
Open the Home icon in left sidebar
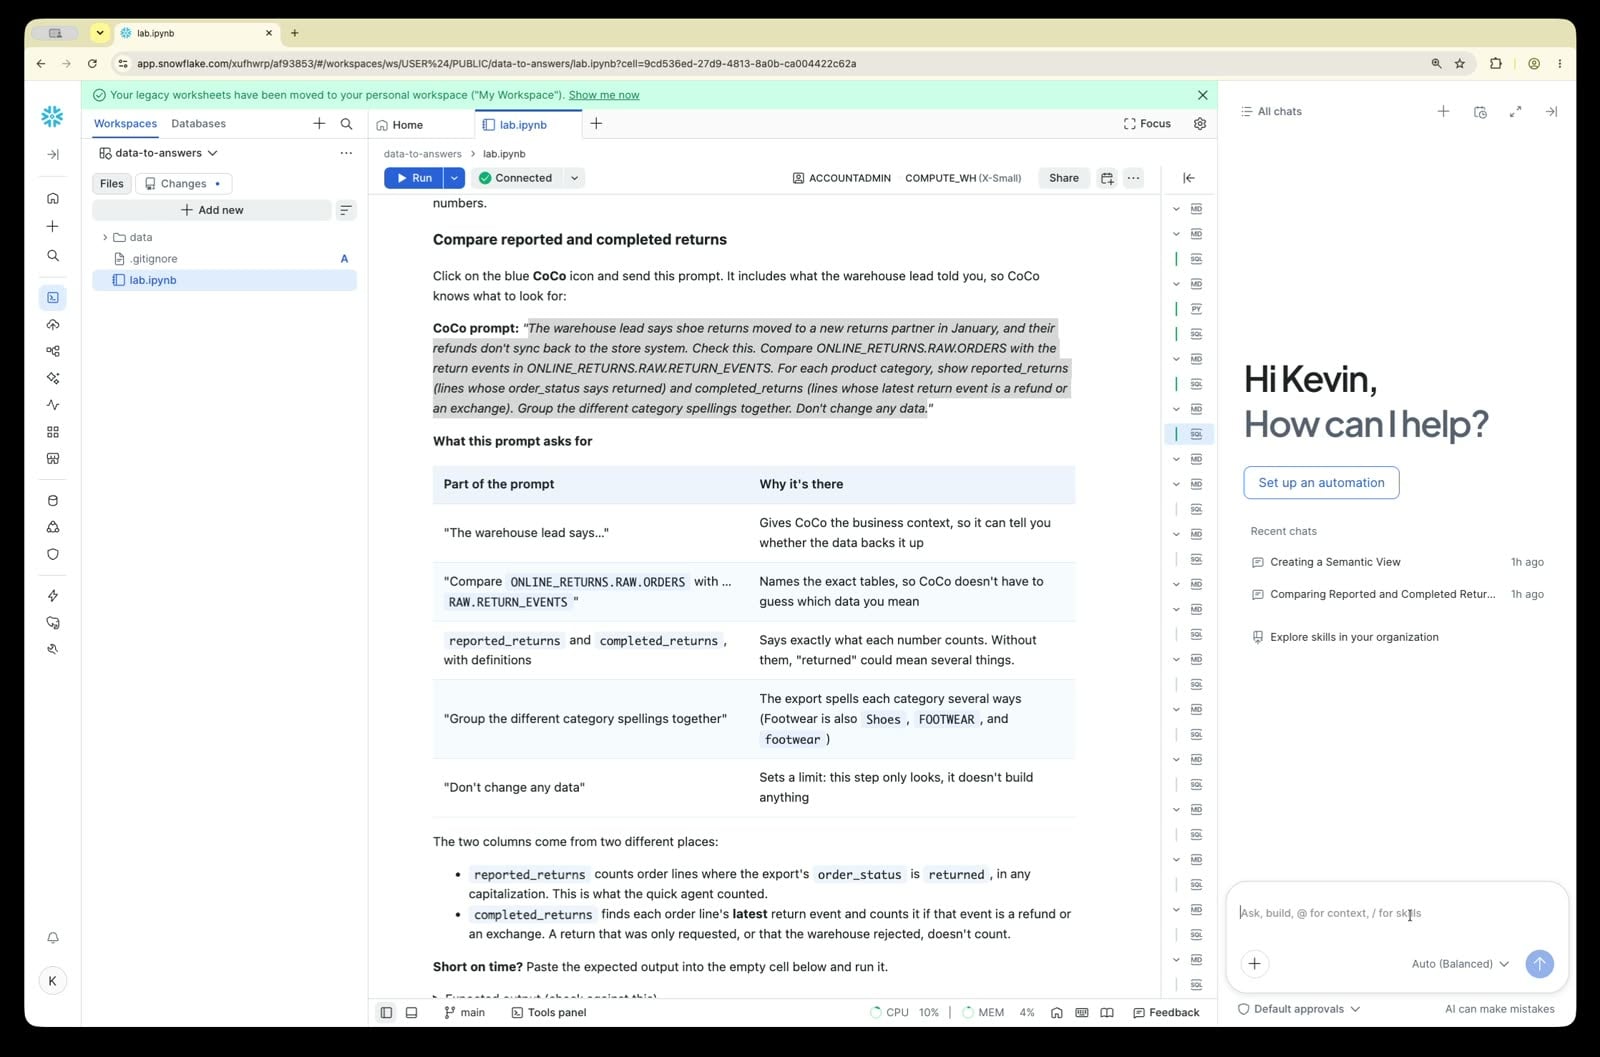click(x=53, y=198)
